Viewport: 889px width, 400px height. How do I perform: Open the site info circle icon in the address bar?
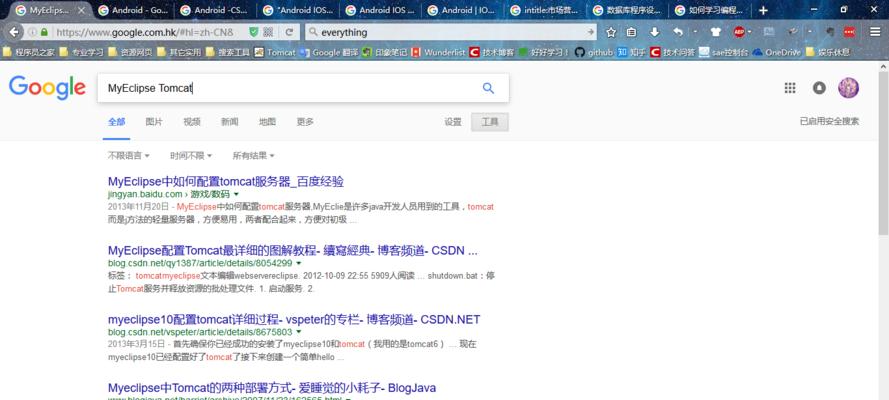coord(33,32)
